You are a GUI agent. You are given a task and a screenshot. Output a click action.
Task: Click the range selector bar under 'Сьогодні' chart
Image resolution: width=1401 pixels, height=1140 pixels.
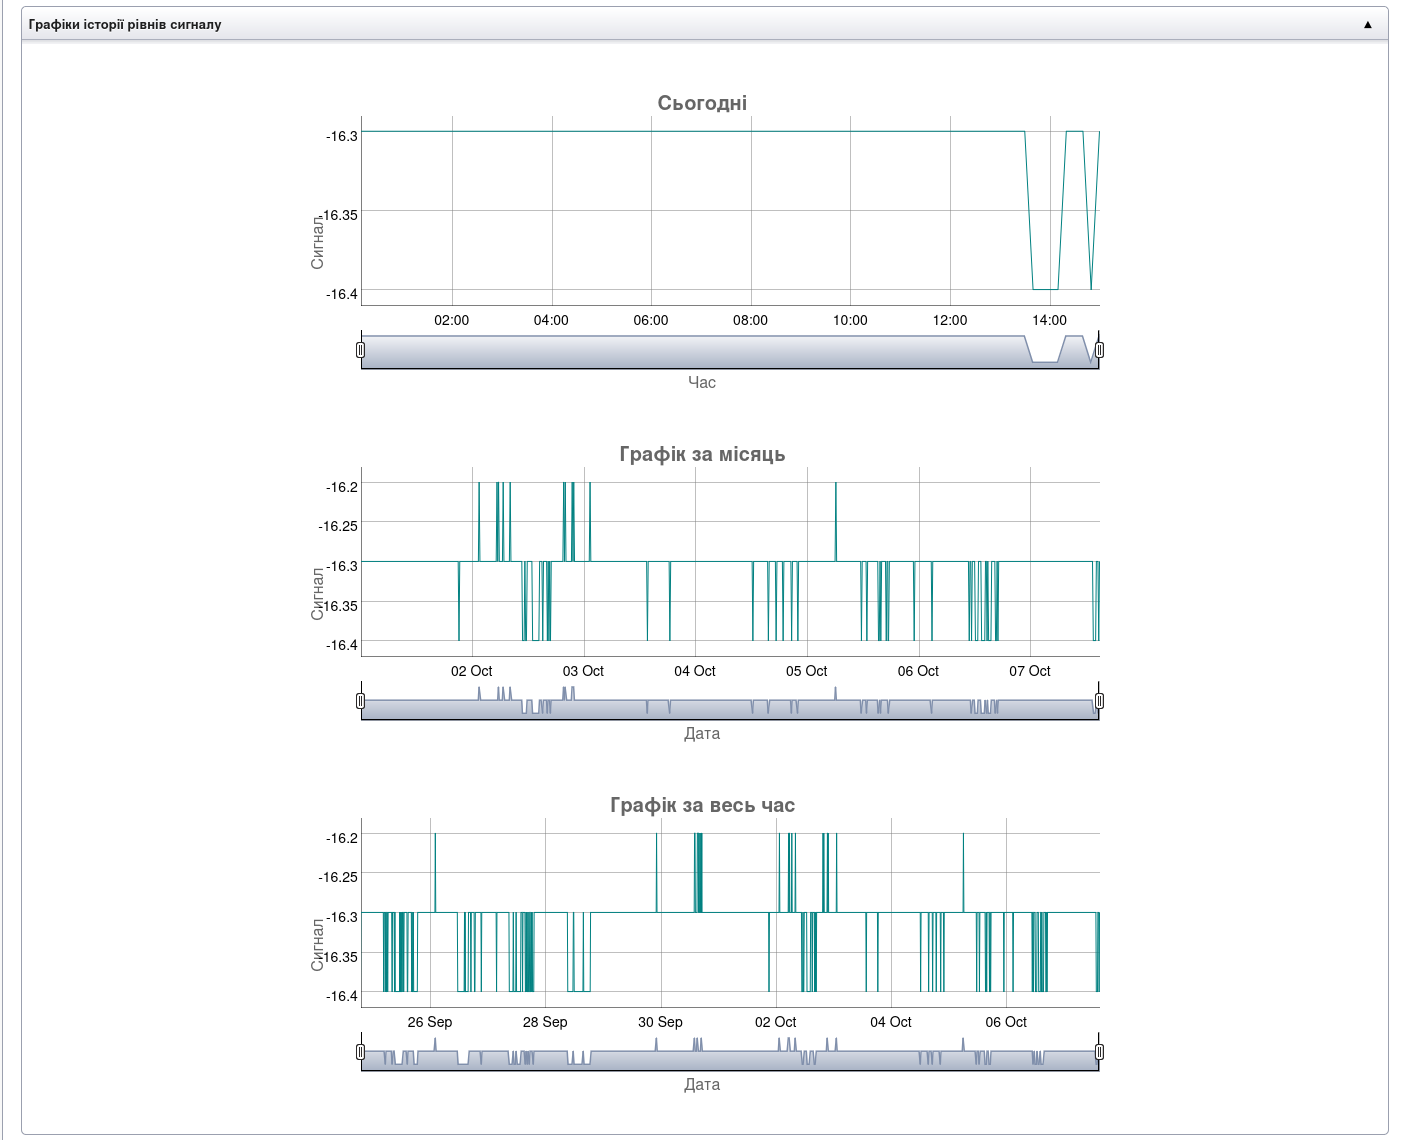coord(700,353)
